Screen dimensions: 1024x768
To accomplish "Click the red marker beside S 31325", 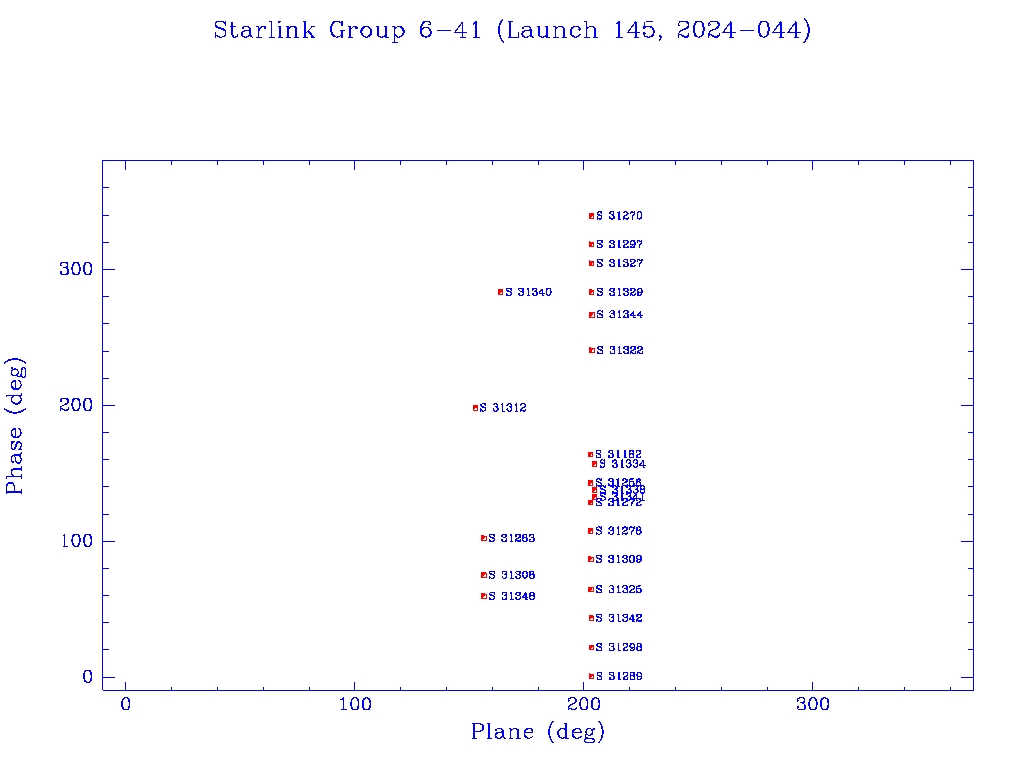I will tap(591, 590).
